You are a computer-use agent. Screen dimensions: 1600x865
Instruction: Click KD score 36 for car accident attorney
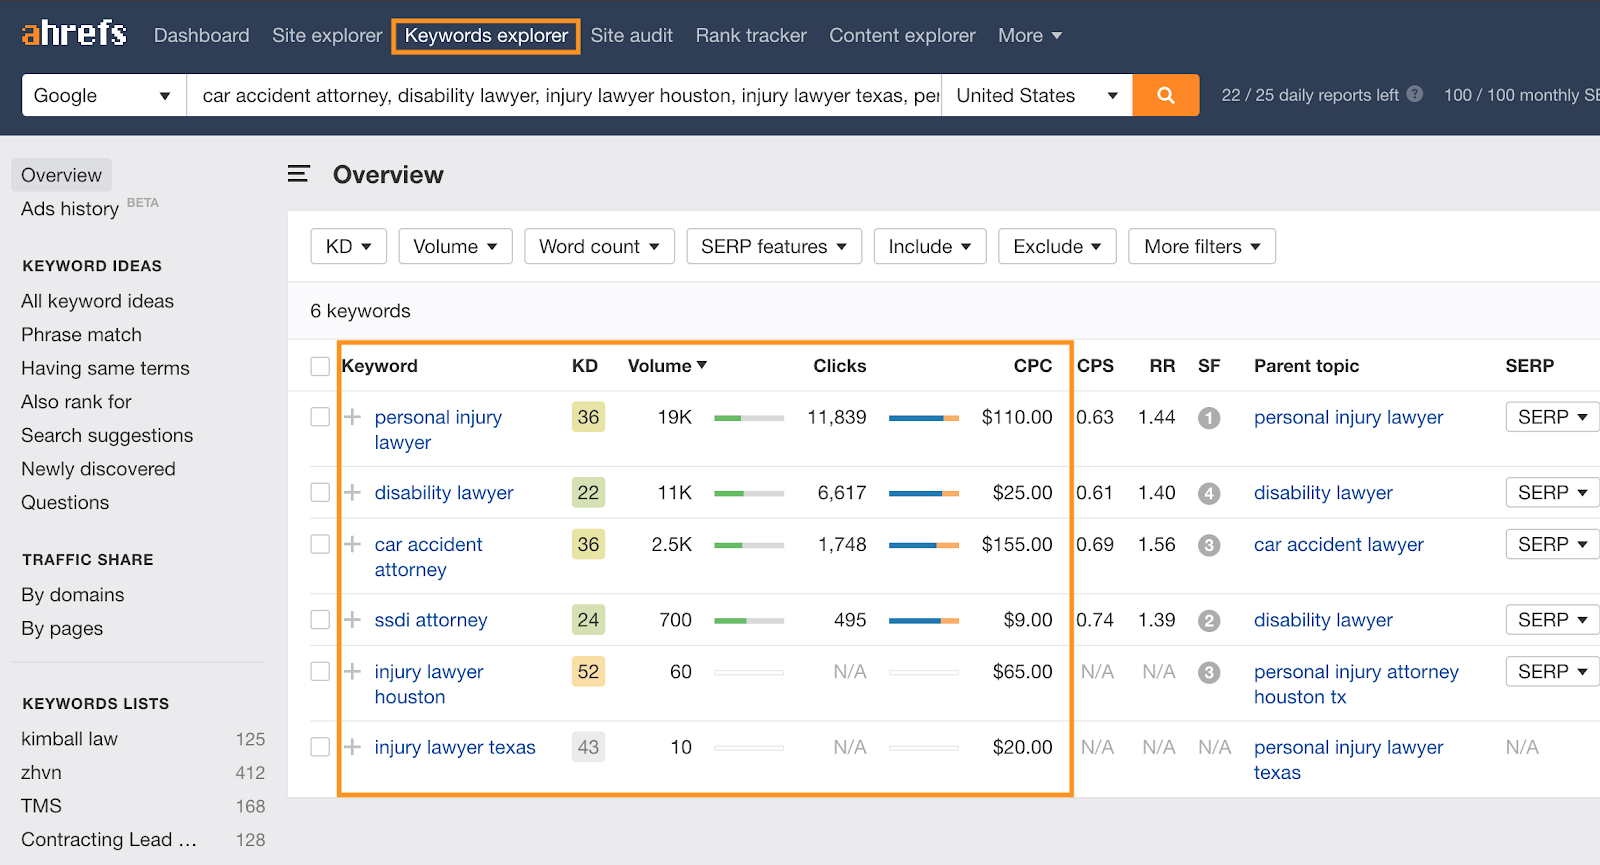click(x=588, y=544)
